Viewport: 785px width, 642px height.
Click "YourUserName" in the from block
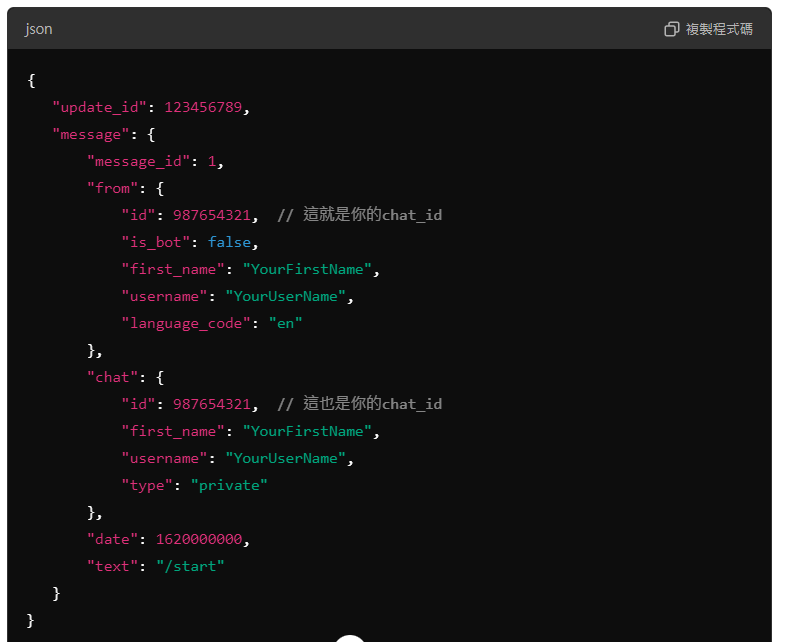285,296
